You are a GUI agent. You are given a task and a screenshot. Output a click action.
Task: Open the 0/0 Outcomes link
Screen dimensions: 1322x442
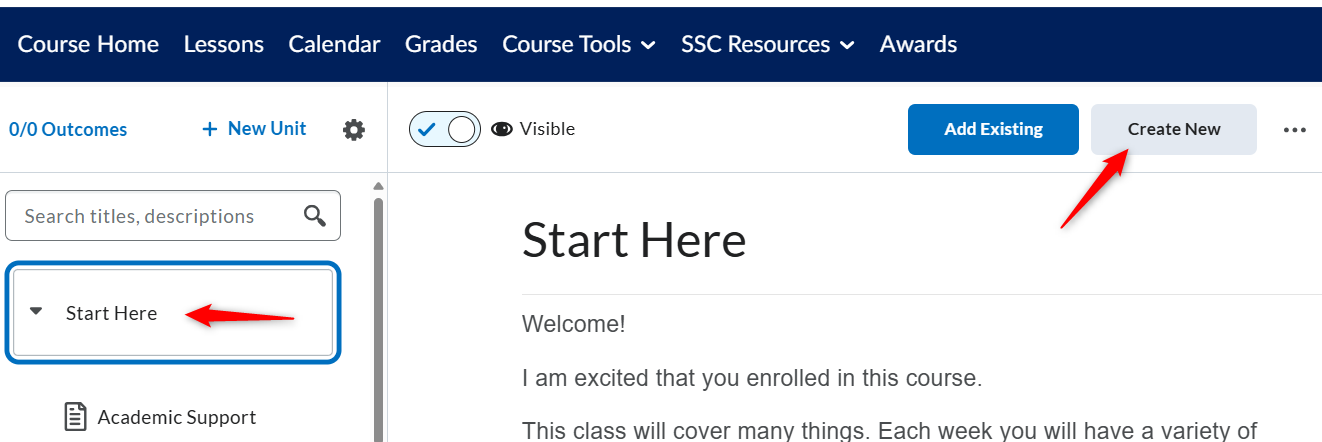click(x=68, y=129)
